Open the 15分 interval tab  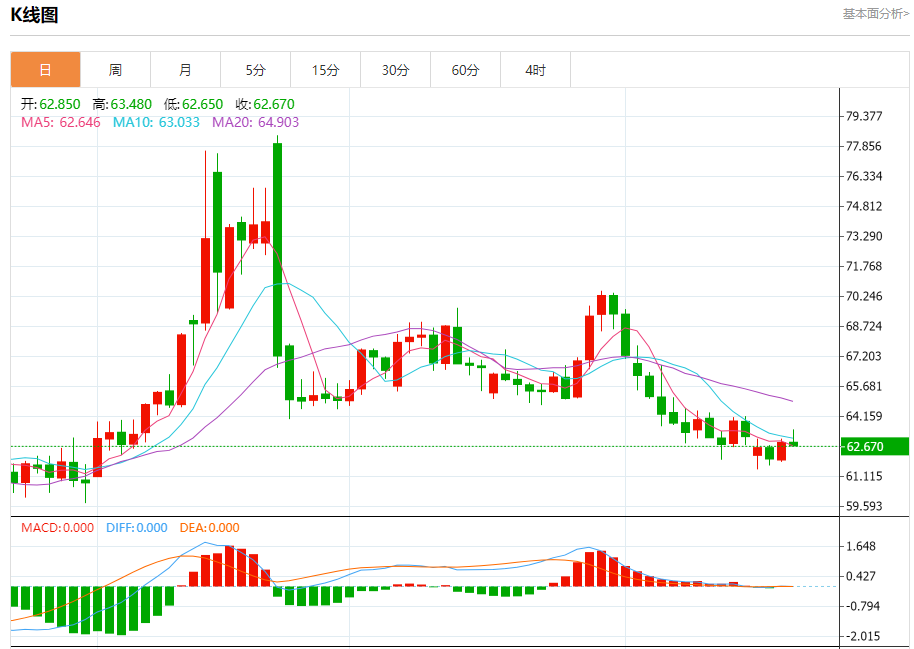point(325,70)
